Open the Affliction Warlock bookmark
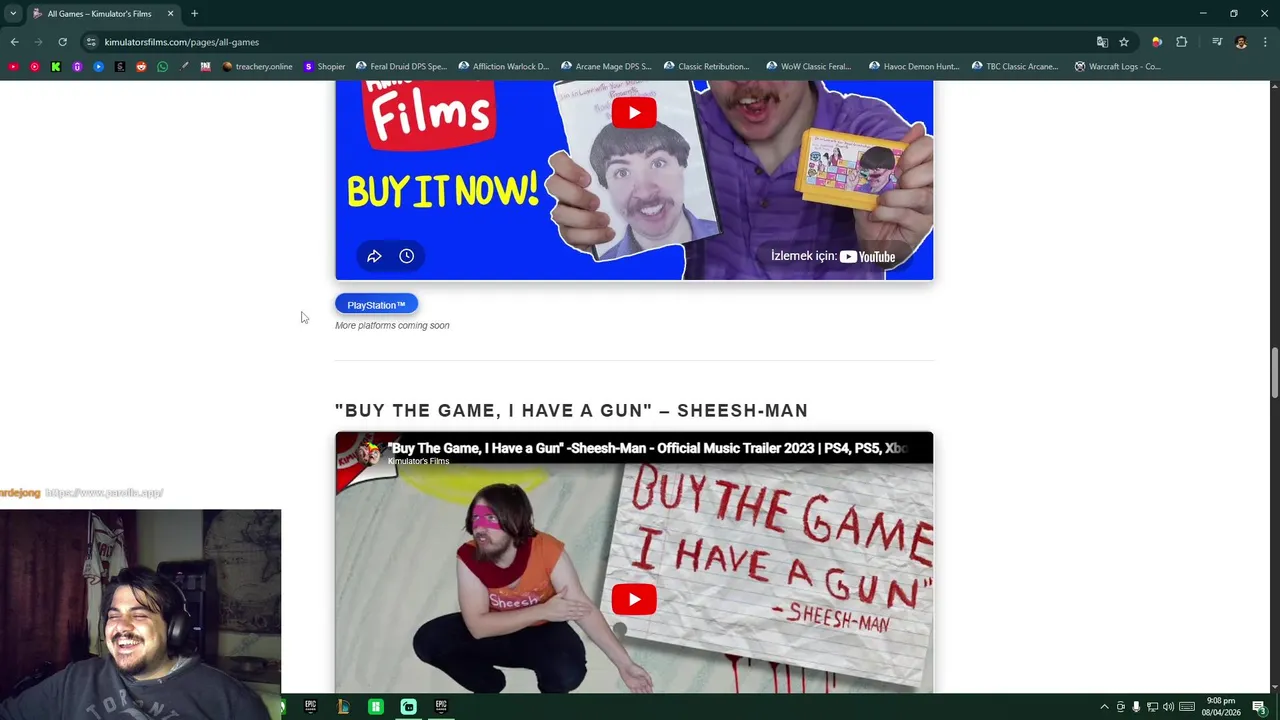The width and height of the screenshot is (1280, 720). click(x=504, y=66)
